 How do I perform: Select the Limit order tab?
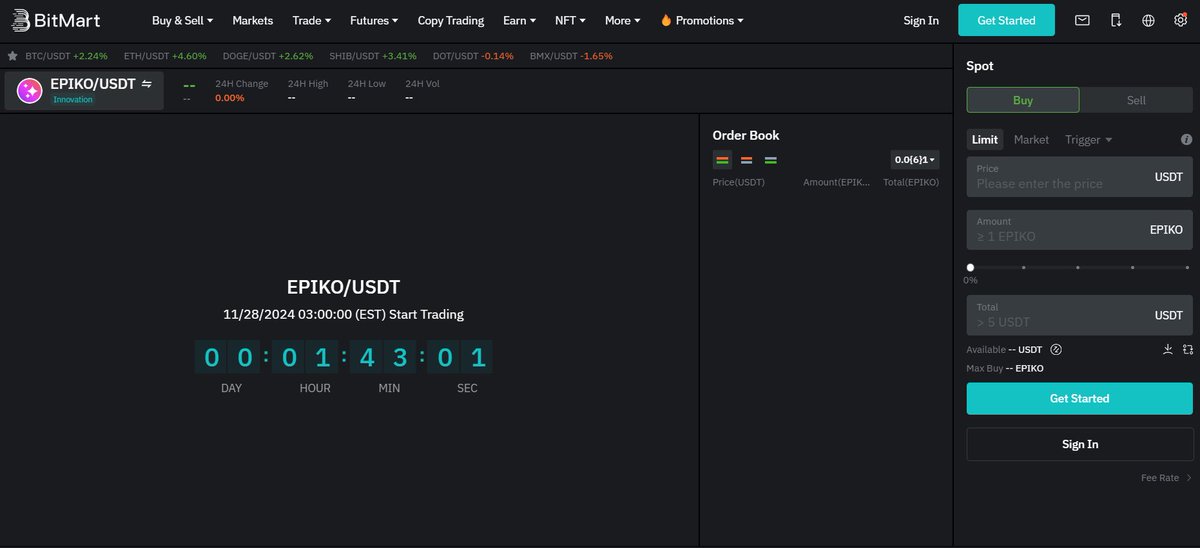pyautogui.click(x=985, y=140)
